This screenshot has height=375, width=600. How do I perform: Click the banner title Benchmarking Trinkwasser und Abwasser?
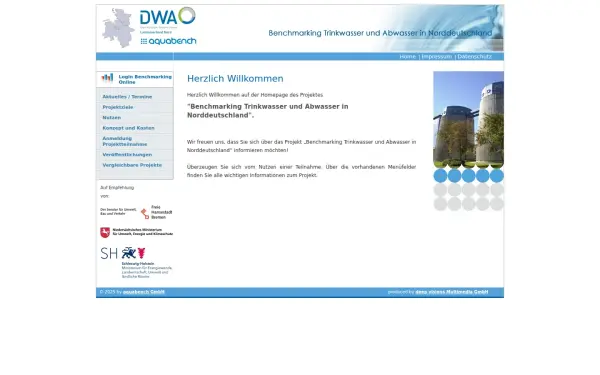point(380,33)
